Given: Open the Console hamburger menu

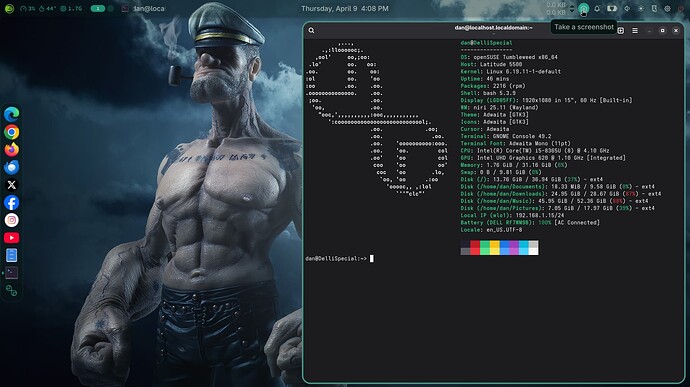Looking at the screenshot, I should [635, 30].
